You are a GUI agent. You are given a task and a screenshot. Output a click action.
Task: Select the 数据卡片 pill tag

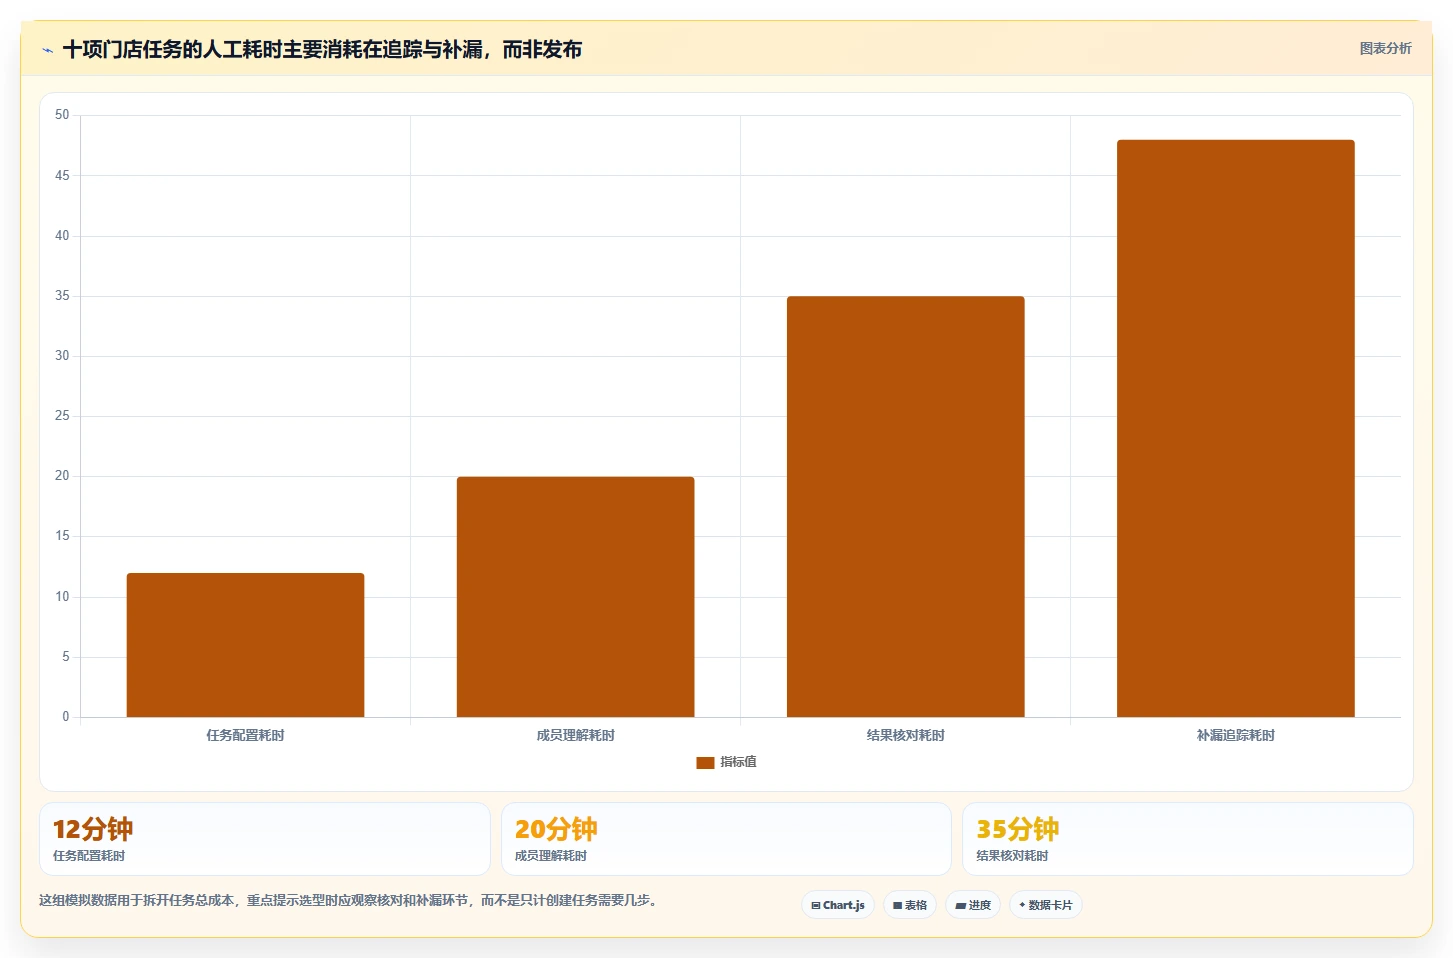(x=1046, y=905)
